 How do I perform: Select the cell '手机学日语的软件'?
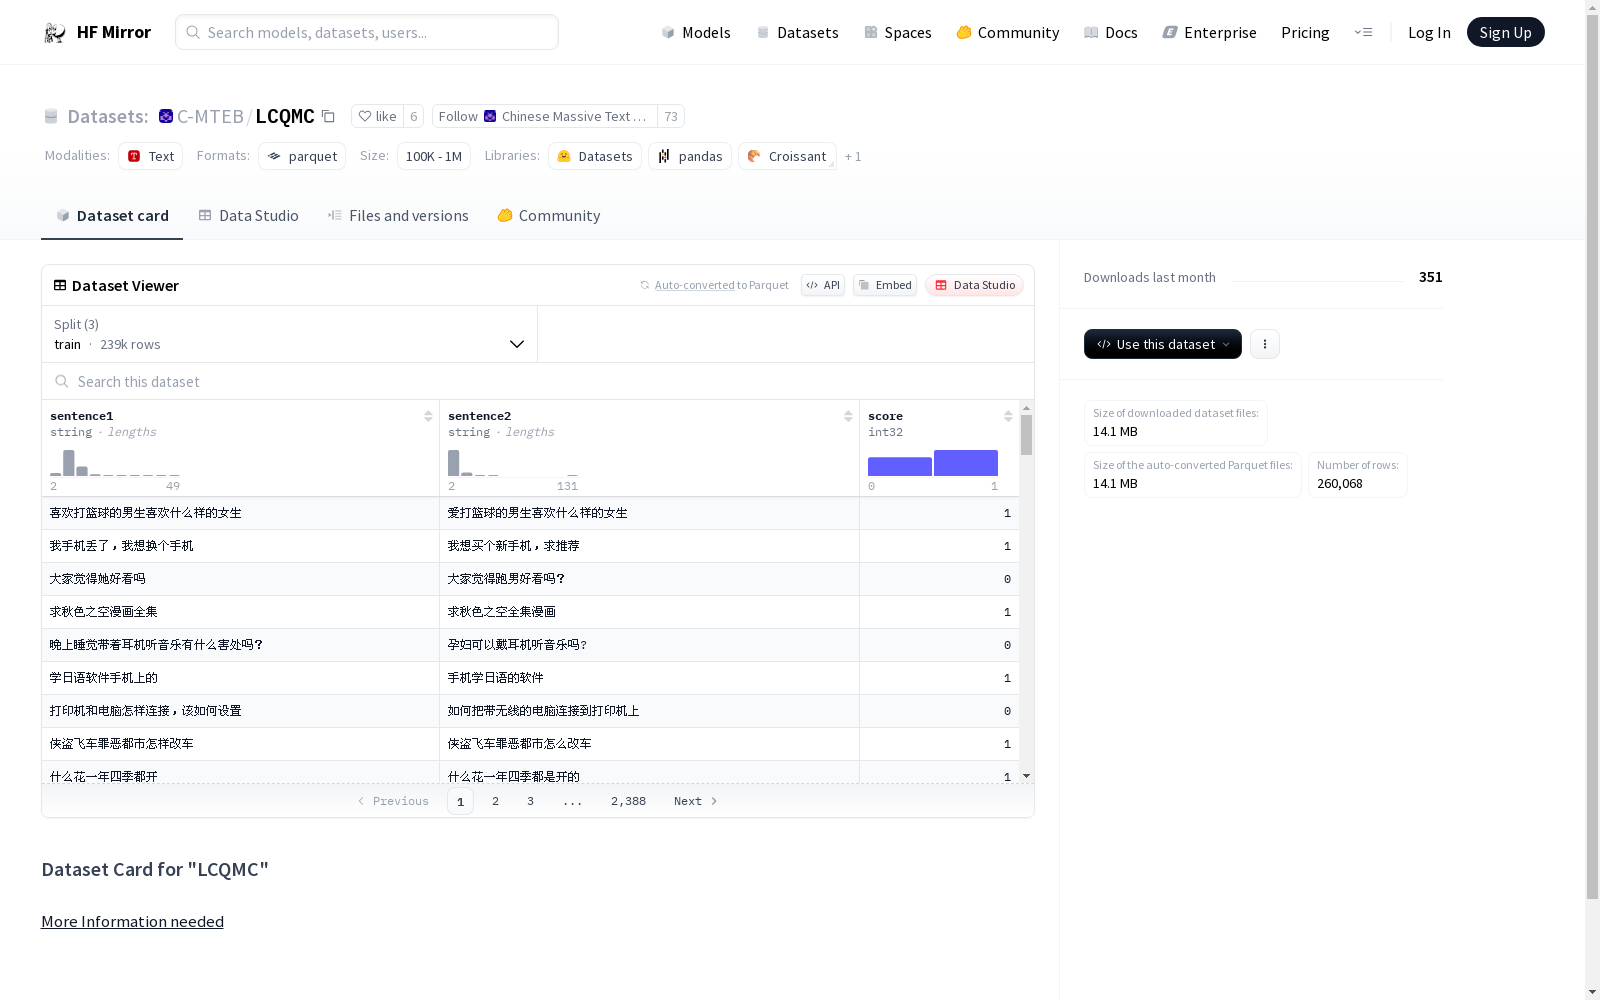click(x=649, y=678)
